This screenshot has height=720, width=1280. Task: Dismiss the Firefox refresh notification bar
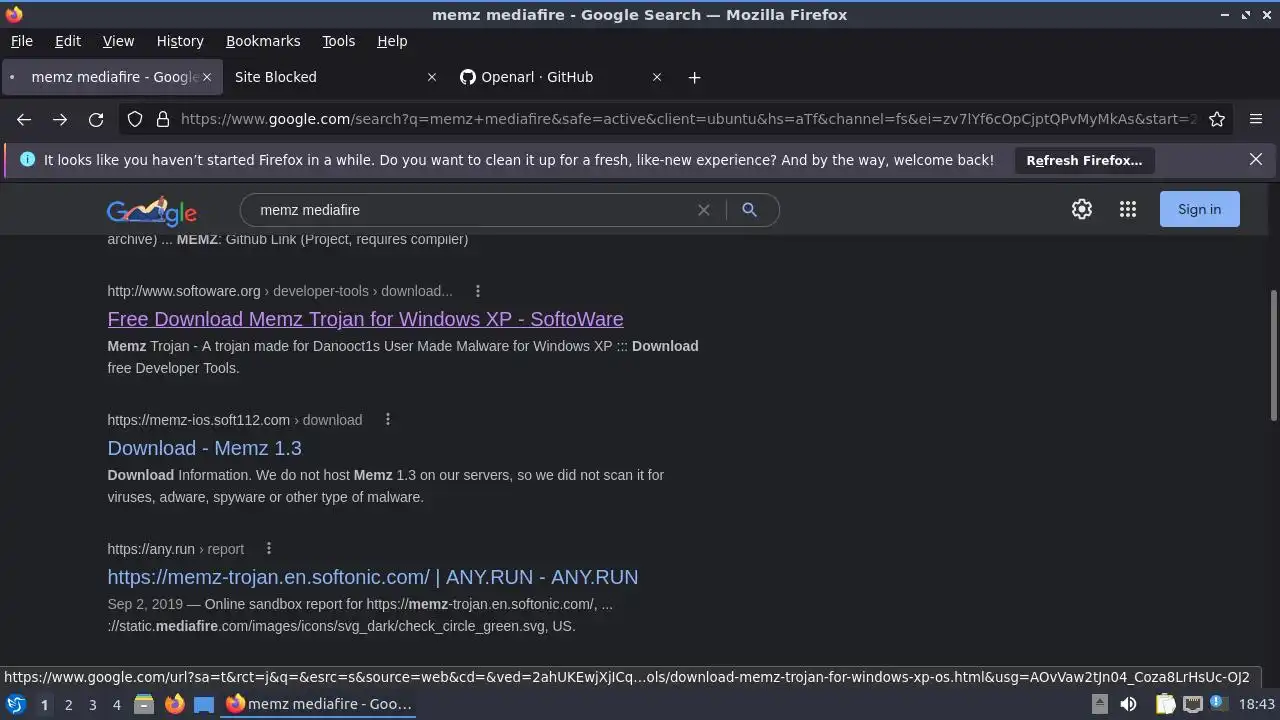pos(1256,159)
